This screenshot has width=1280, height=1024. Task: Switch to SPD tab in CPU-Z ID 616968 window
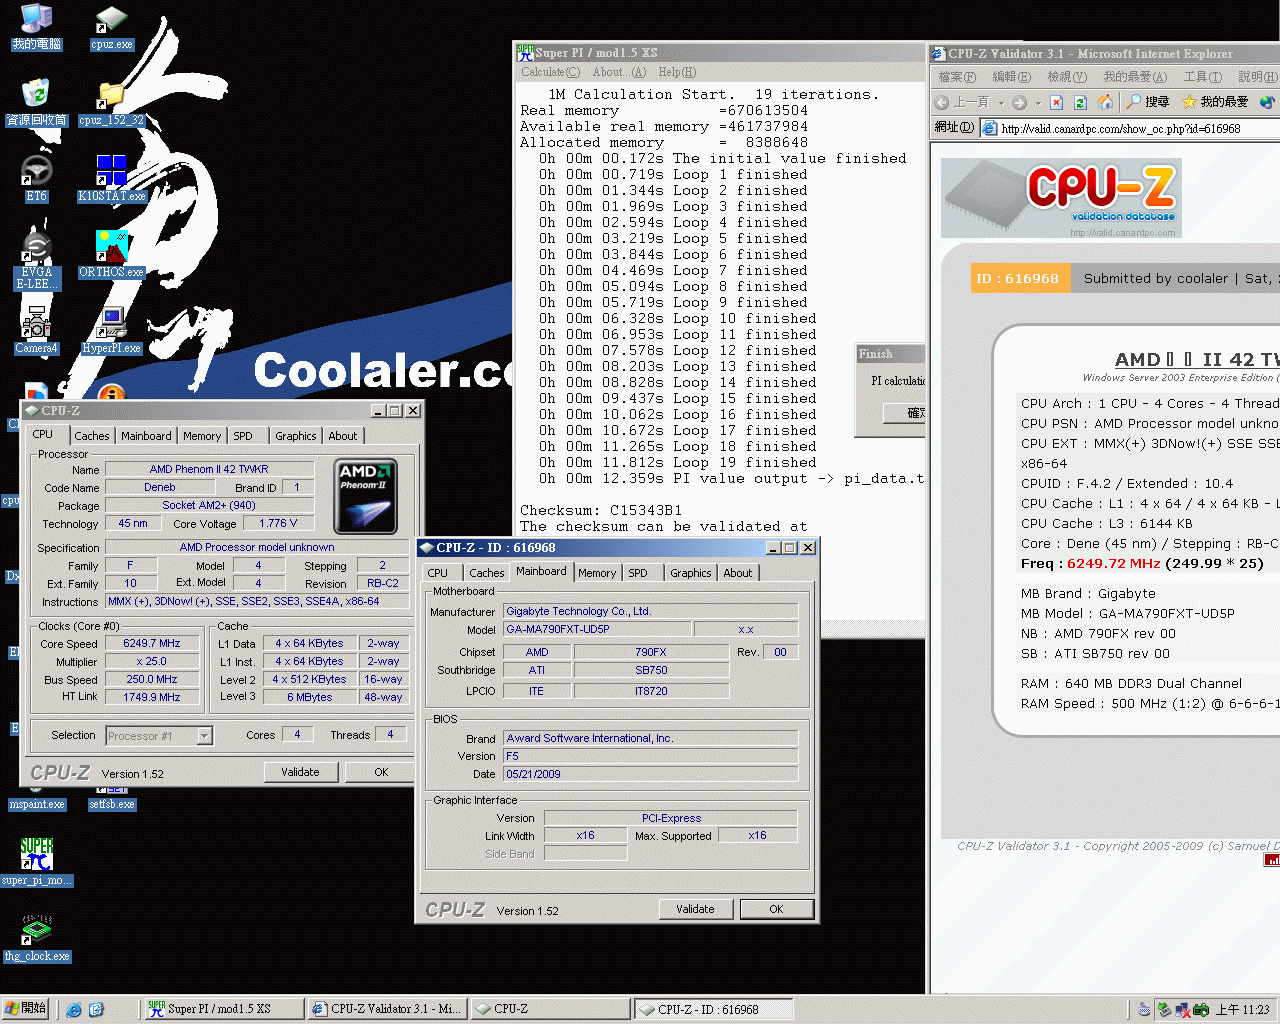pyautogui.click(x=638, y=573)
